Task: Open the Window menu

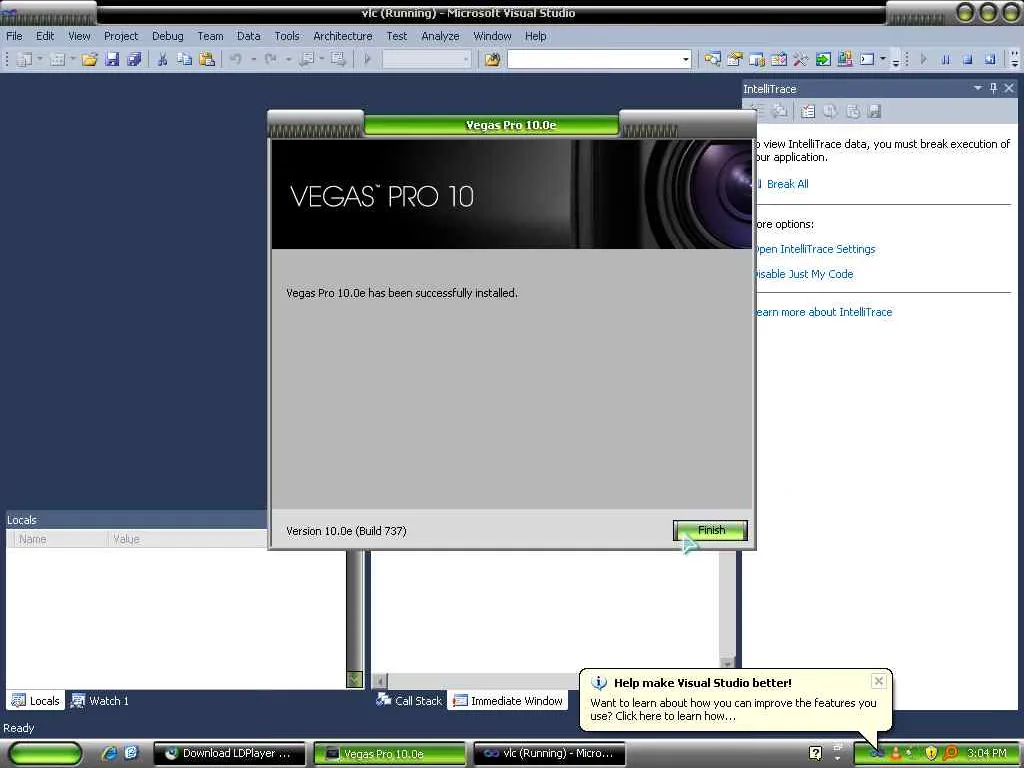Action: coord(492,36)
